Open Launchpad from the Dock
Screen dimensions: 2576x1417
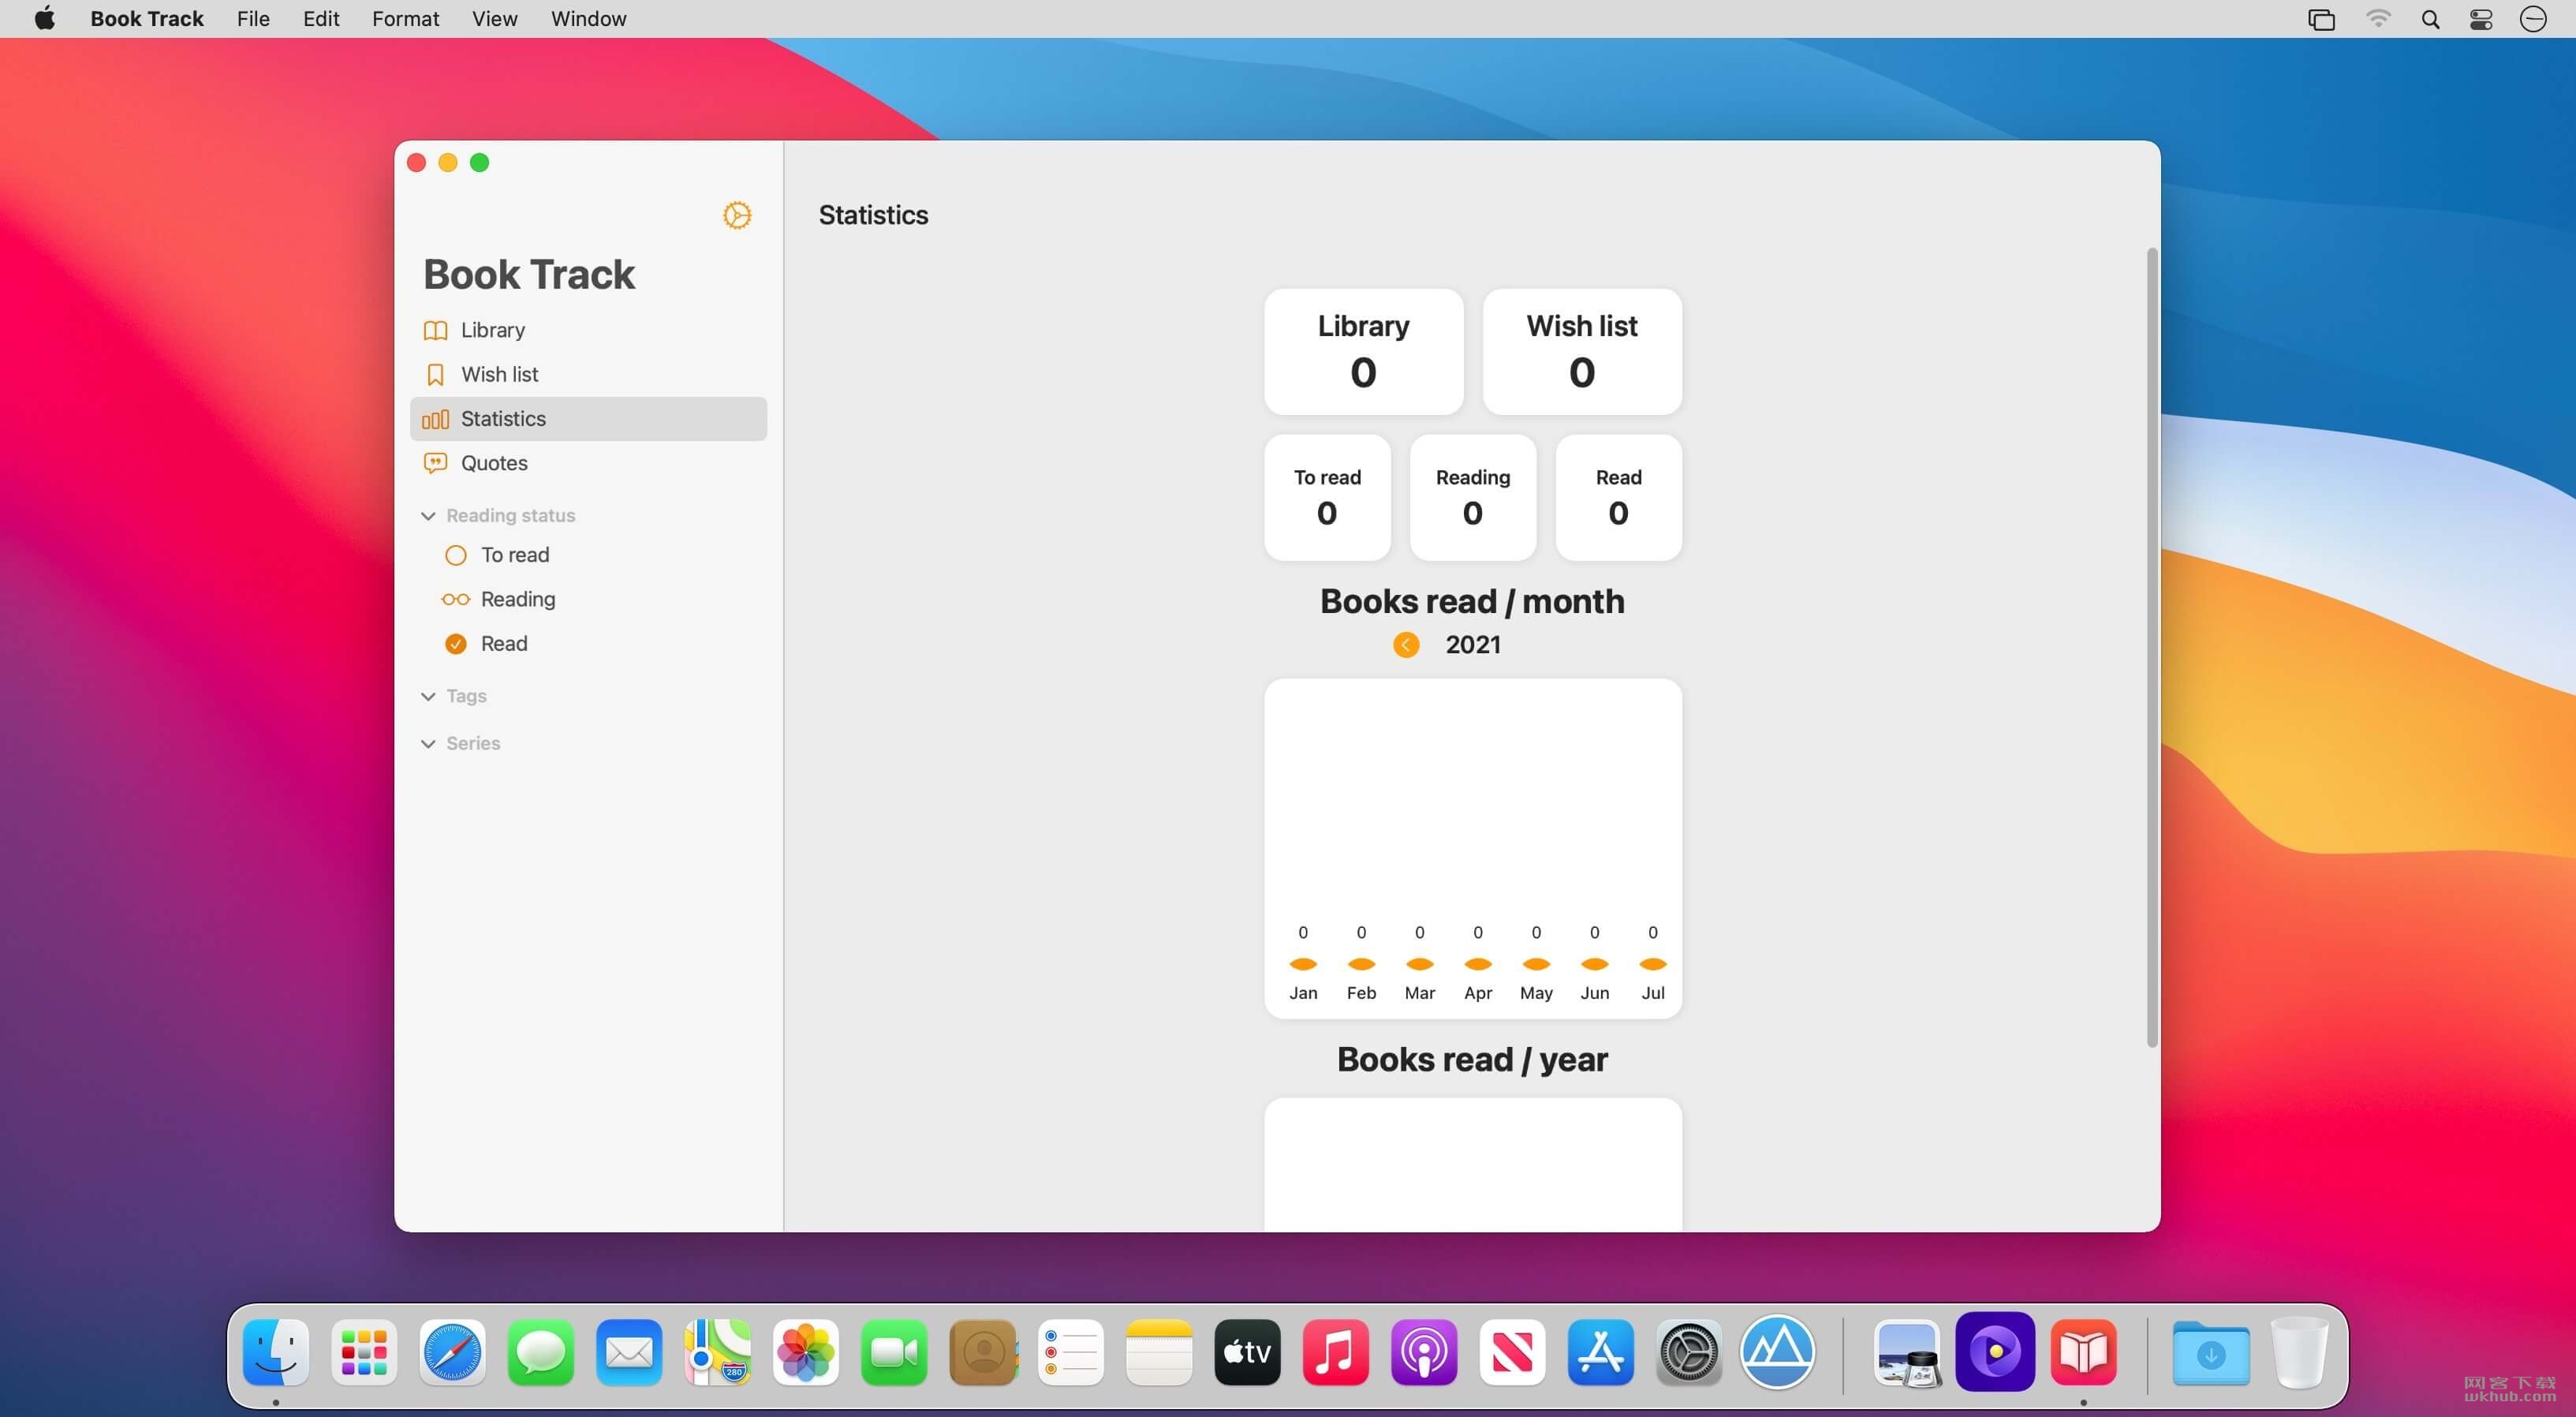tap(364, 1352)
